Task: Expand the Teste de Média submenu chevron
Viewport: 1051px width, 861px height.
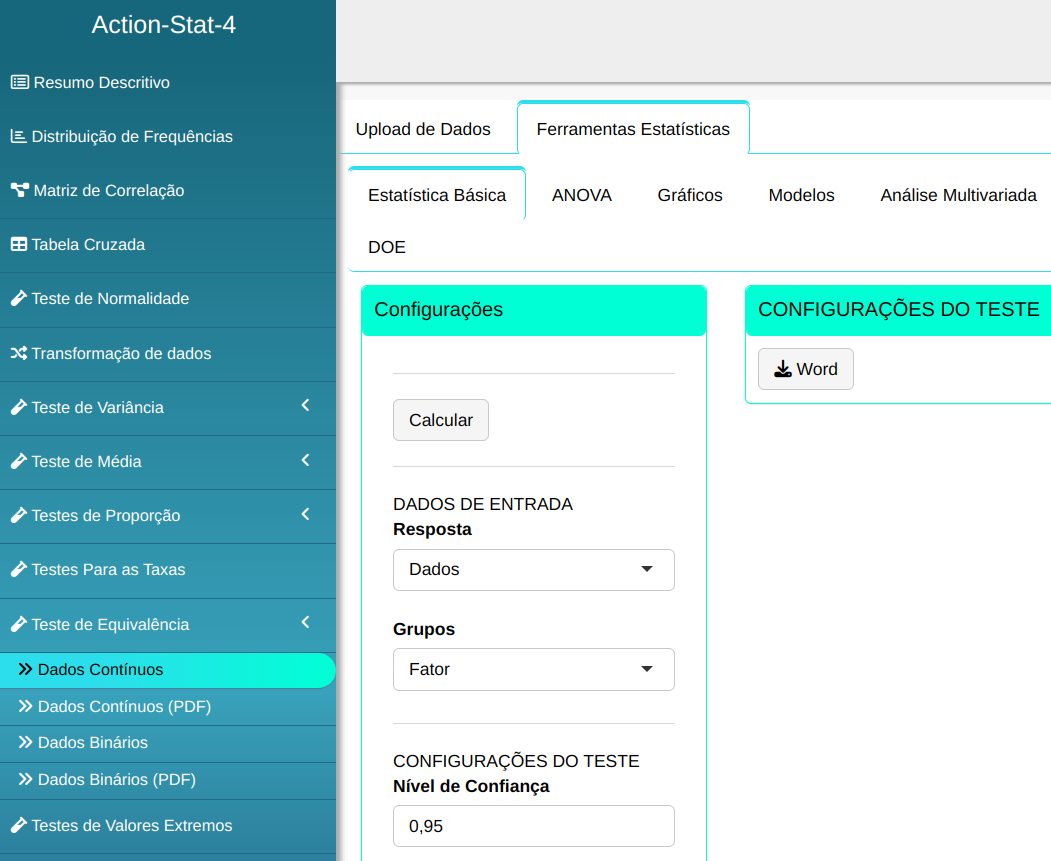Action: pyautogui.click(x=305, y=460)
